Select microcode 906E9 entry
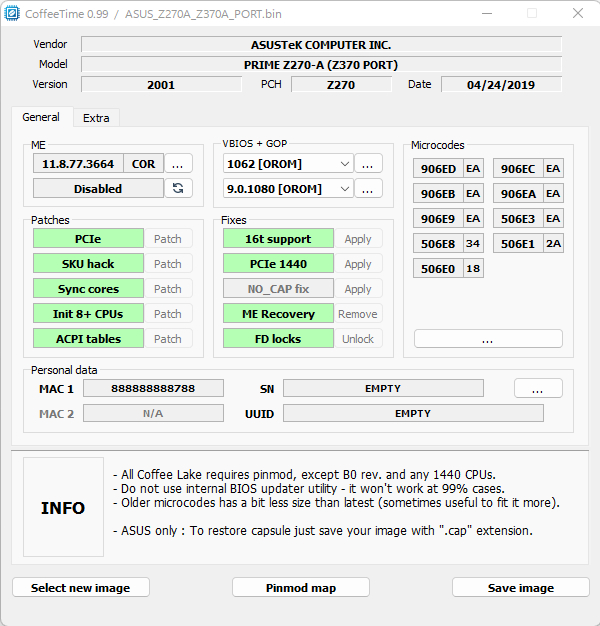Image resolution: width=600 pixels, height=626 pixels. [448, 218]
